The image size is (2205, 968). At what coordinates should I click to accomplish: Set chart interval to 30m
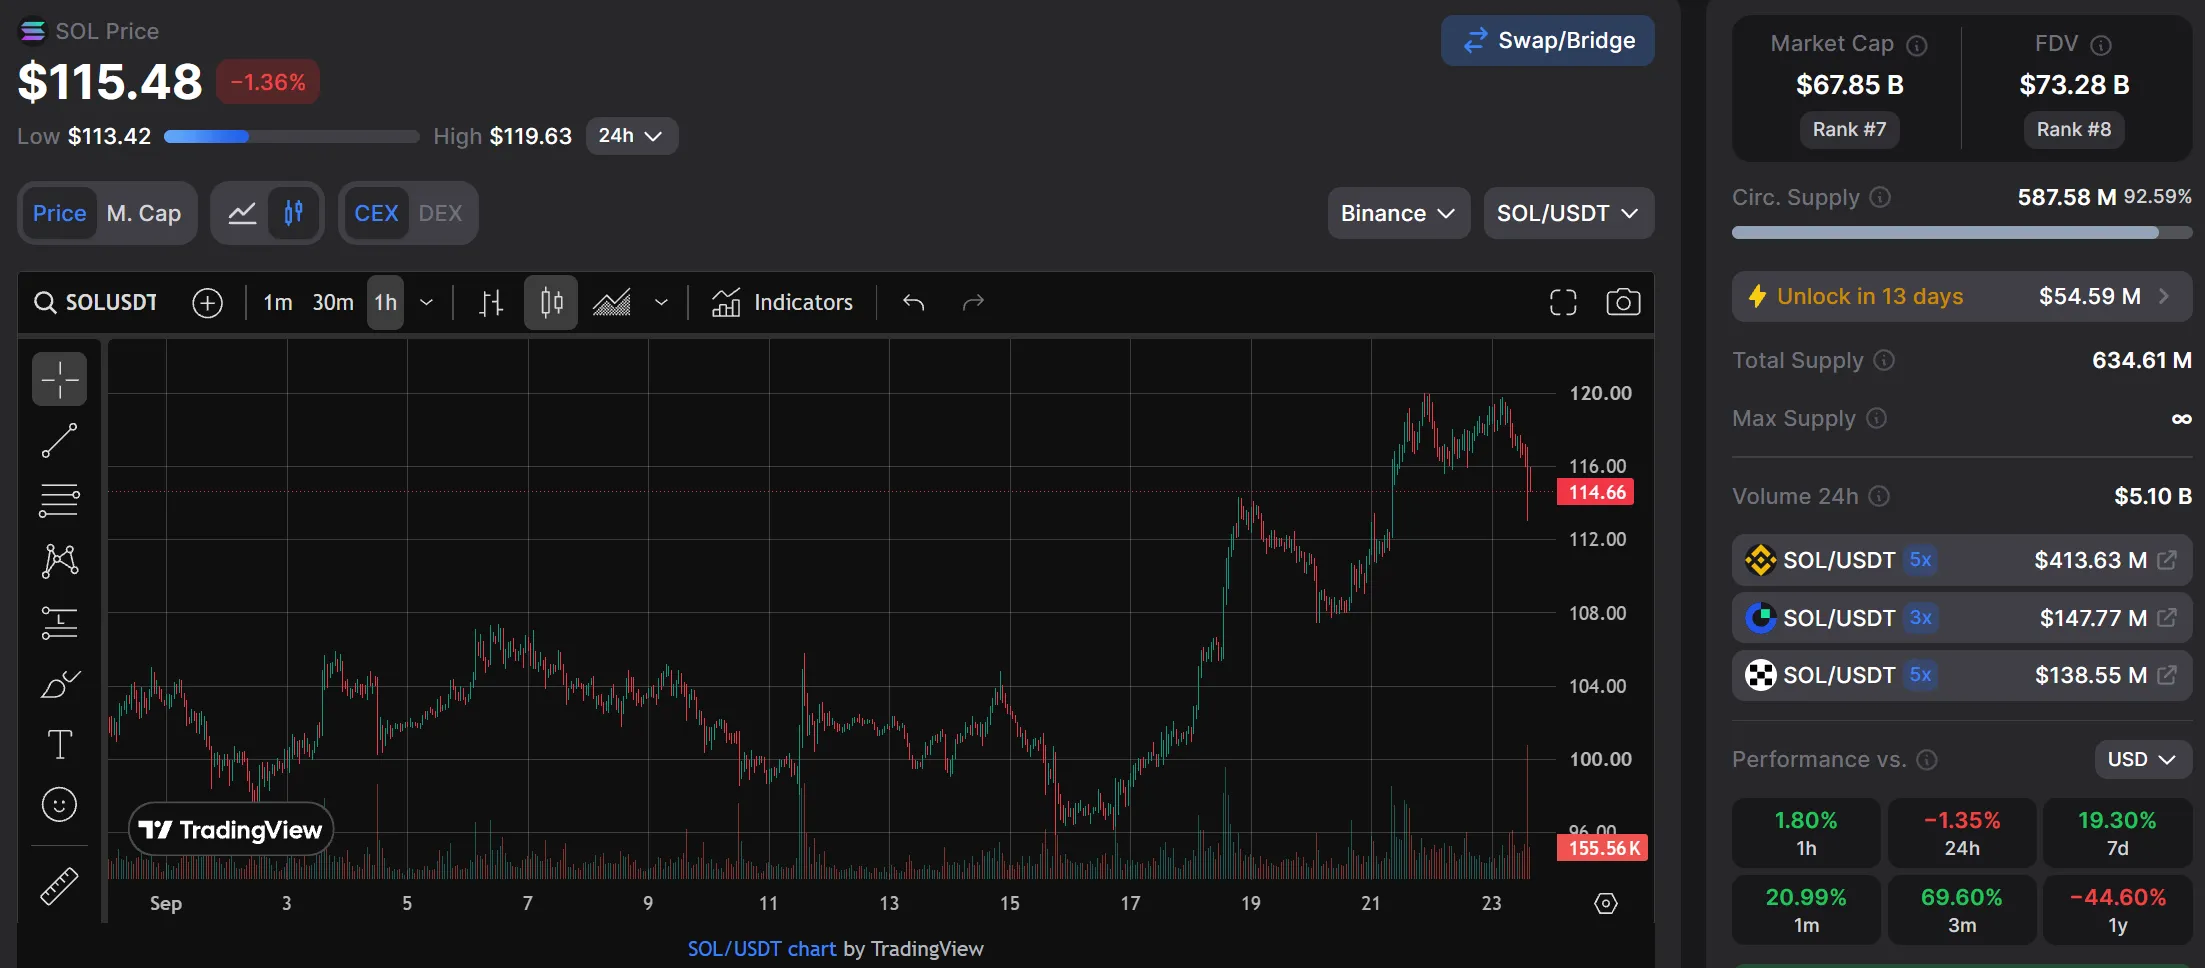tap(333, 303)
